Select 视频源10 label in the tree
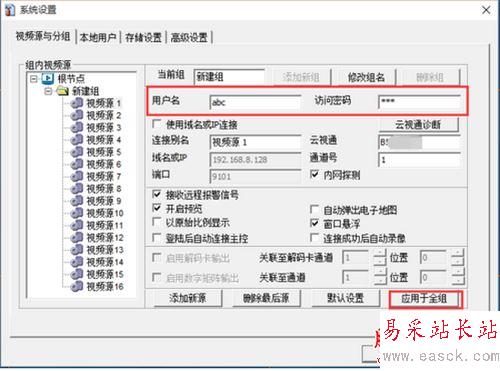This screenshot has height=371, width=500. 105,213
